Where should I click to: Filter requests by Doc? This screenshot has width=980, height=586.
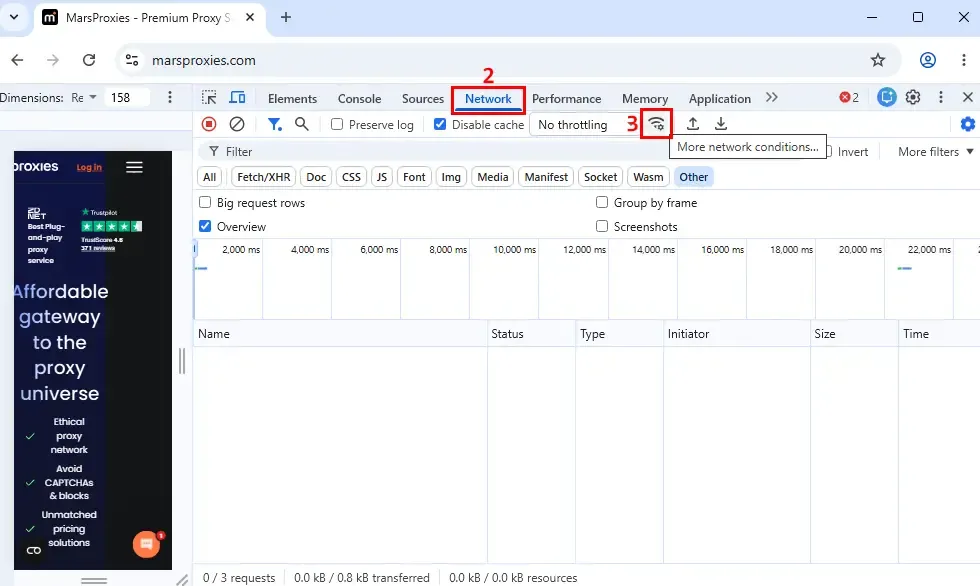tap(316, 177)
